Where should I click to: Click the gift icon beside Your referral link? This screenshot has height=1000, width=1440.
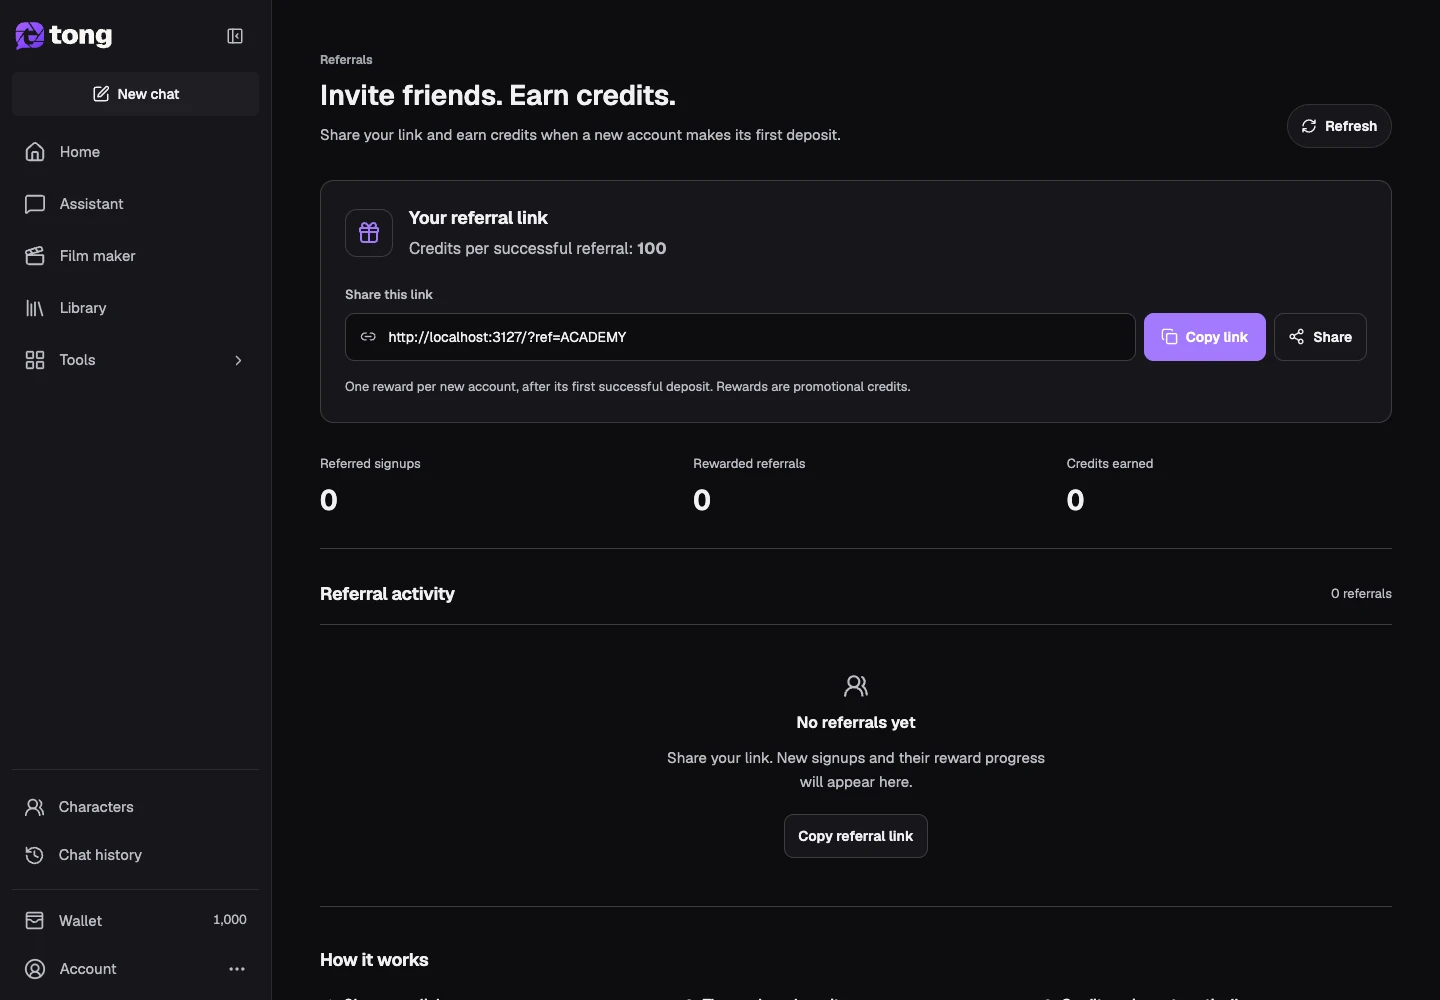369,233
